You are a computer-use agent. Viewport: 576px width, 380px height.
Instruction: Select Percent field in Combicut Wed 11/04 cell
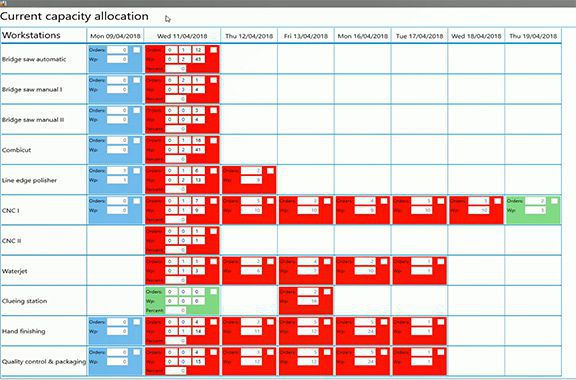(176, 159)
